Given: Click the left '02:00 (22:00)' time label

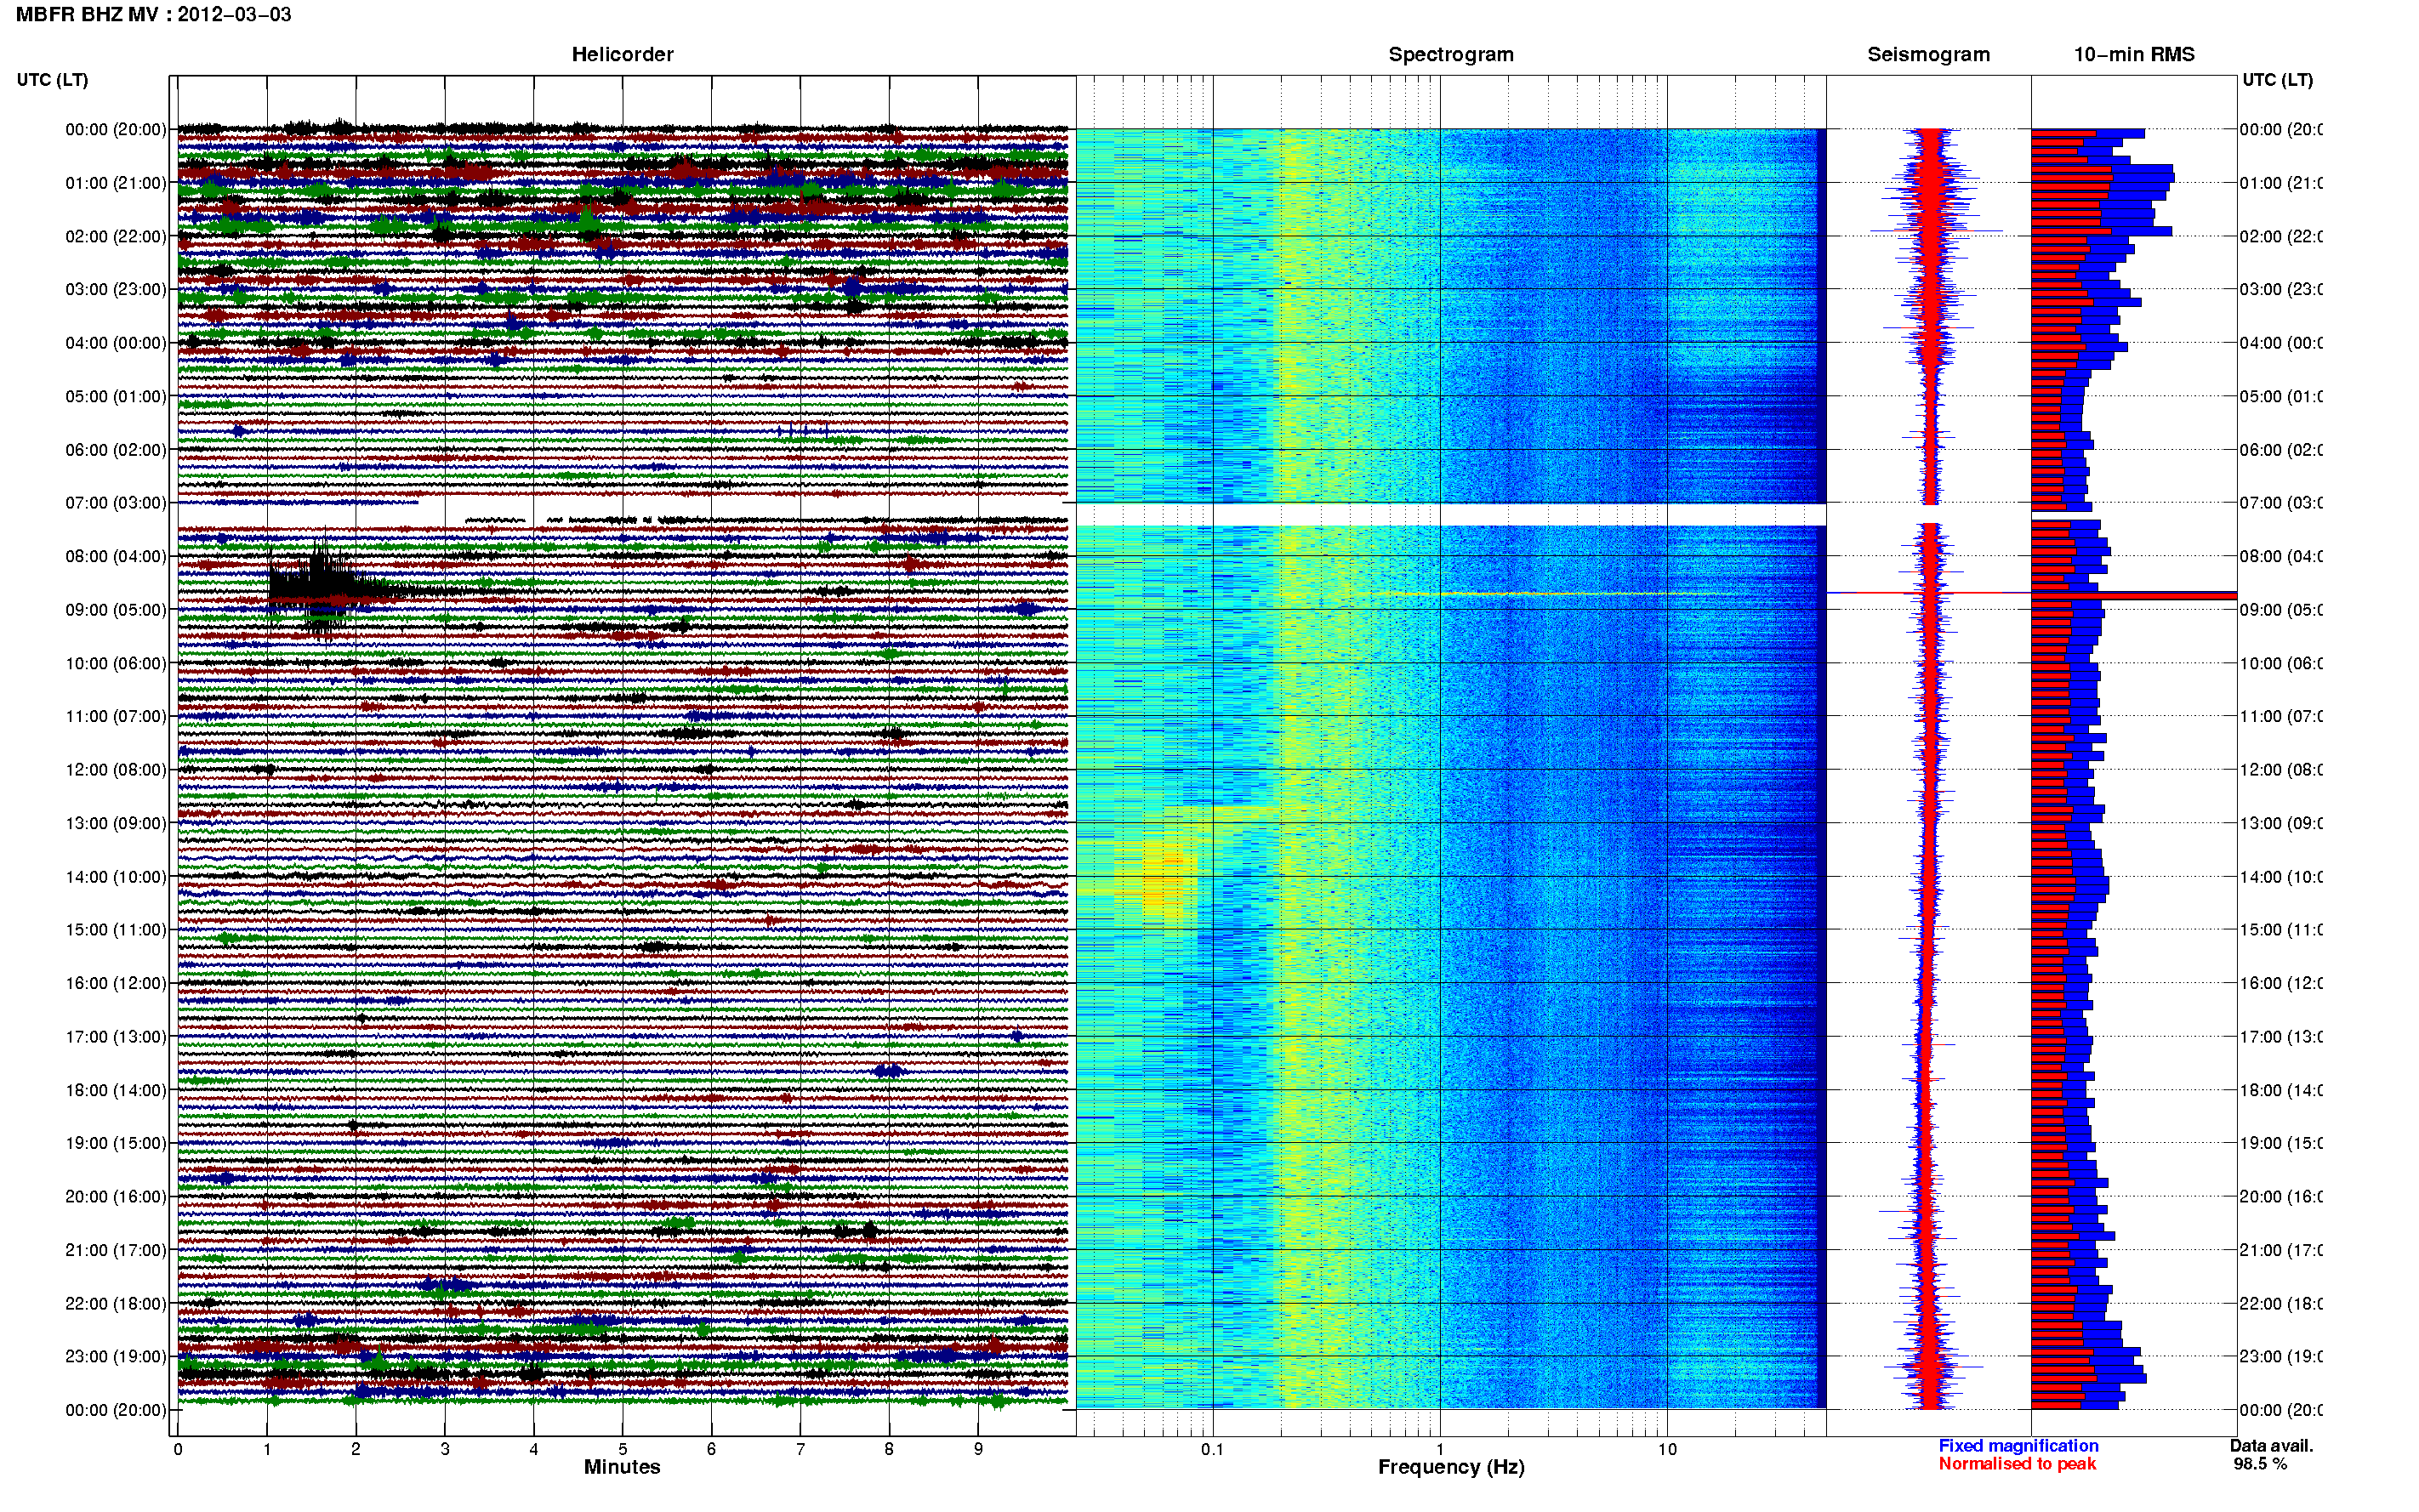Looking at the screenshot, I should (116, 236).
